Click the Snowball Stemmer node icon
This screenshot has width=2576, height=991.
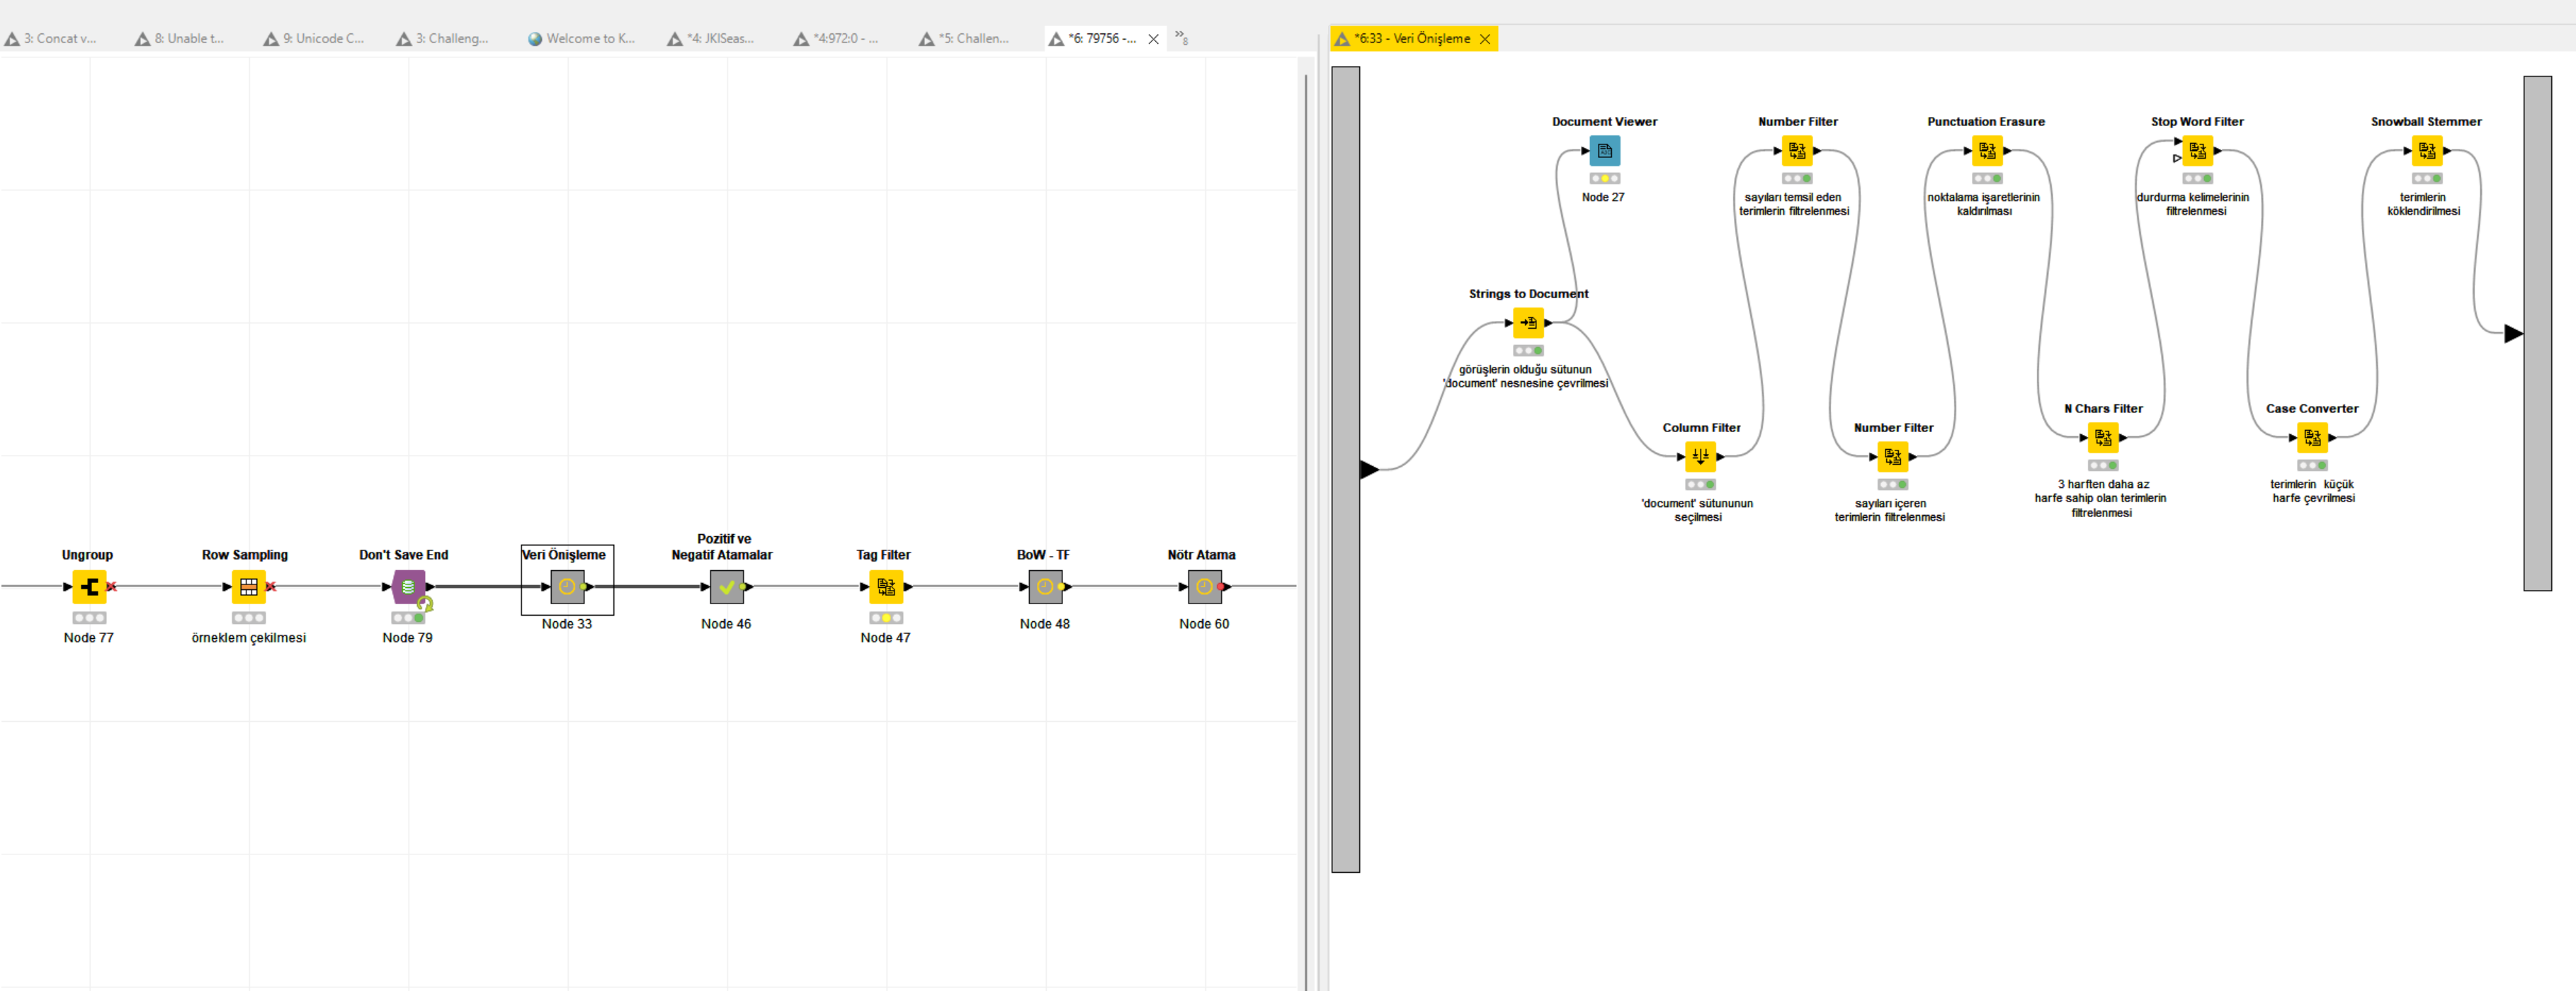click(x=2427, y=151)
